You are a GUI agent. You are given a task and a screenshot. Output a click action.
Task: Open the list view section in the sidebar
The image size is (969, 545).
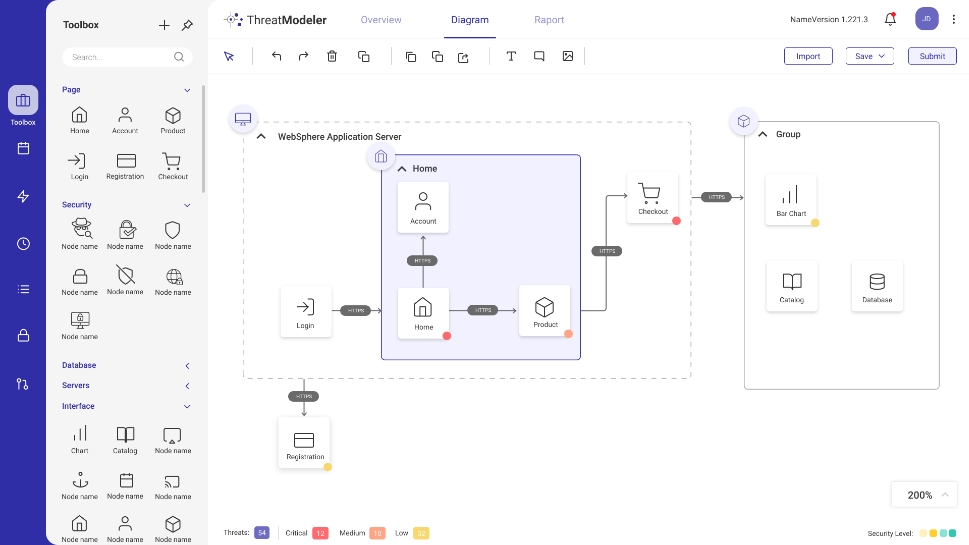coord(23,289)
